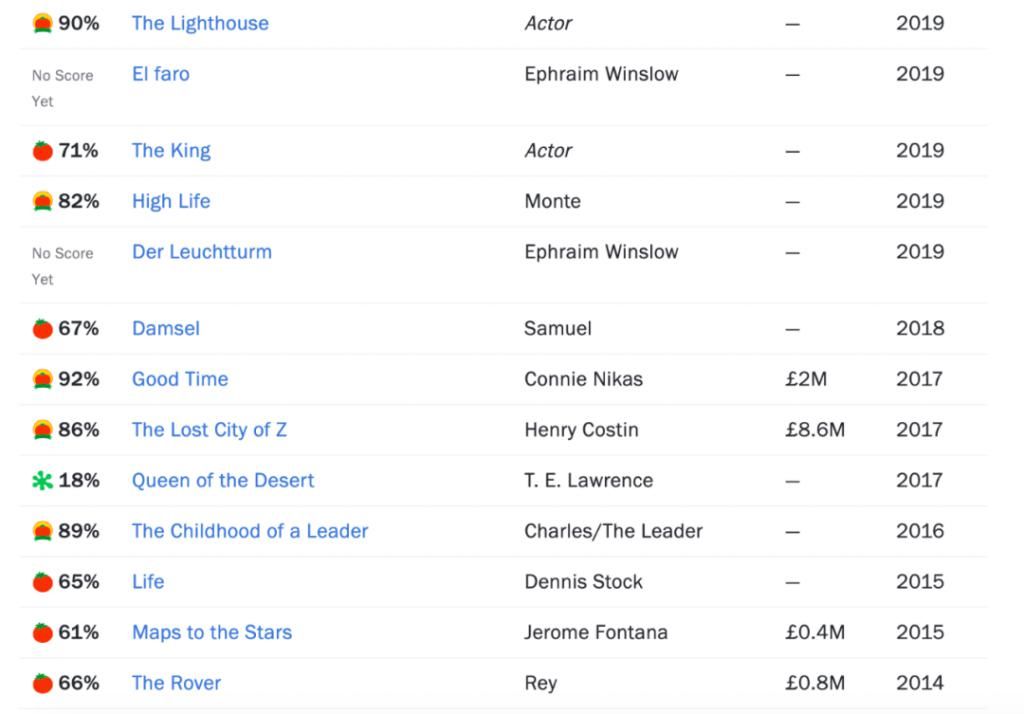Click the red tomato icon beside Damsel
Image resolution: width=1024 pixels, height=714 pixels.
click(x=42, y=329)
